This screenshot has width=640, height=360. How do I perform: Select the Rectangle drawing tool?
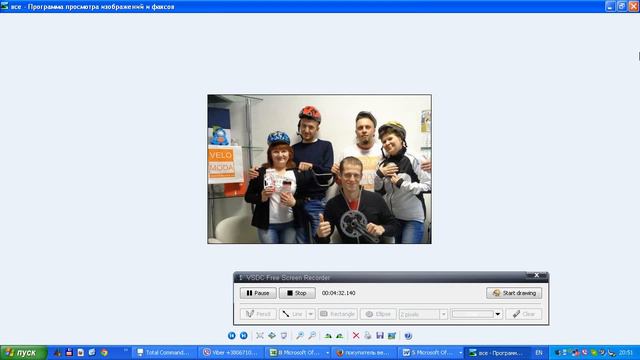click(338, 314)
